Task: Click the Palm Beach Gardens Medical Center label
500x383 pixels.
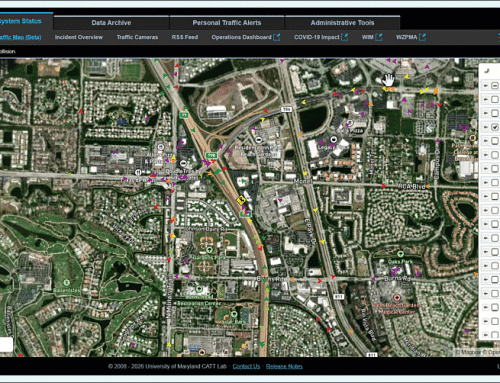Action: click(x=397, y=309)
